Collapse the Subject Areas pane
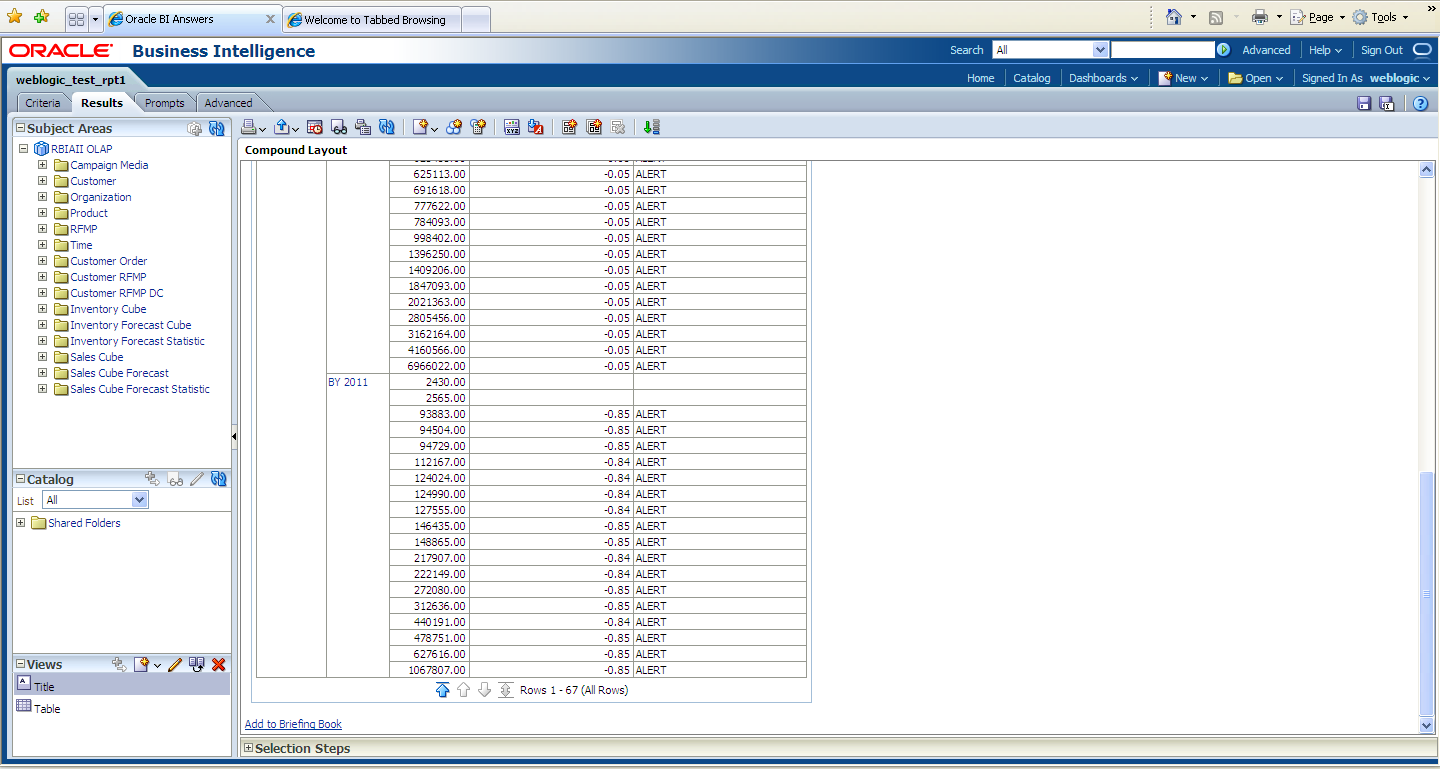Screen dimensions: 1440x769 [20, 128]
